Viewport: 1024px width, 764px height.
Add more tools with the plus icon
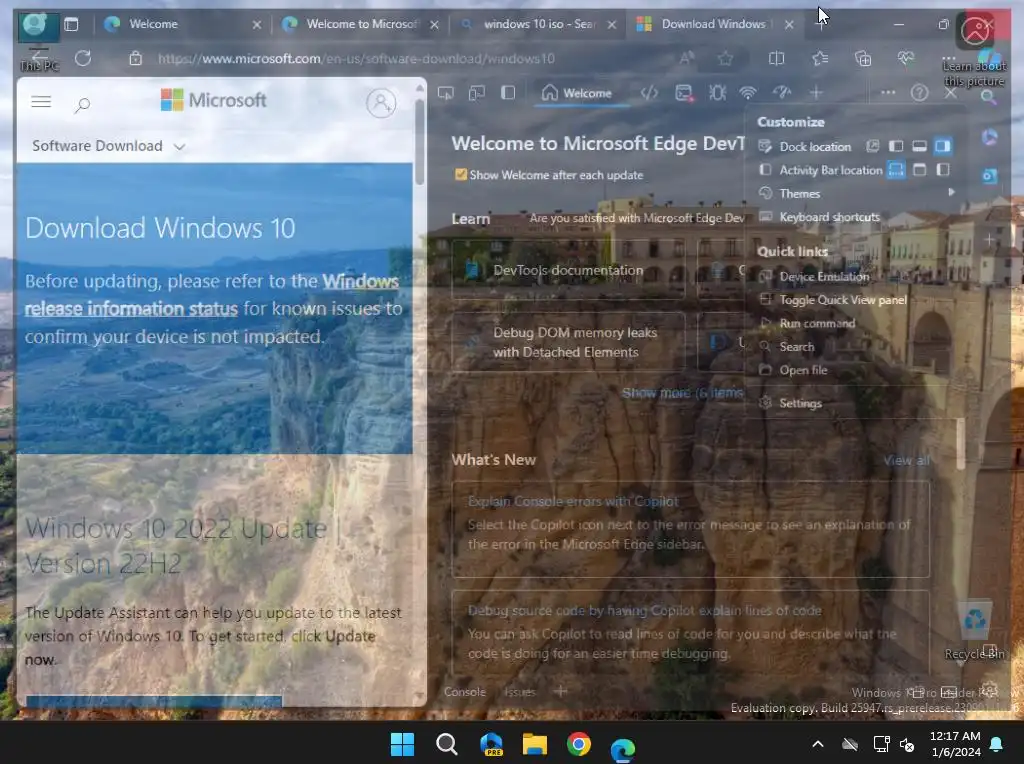pos(816,93)
